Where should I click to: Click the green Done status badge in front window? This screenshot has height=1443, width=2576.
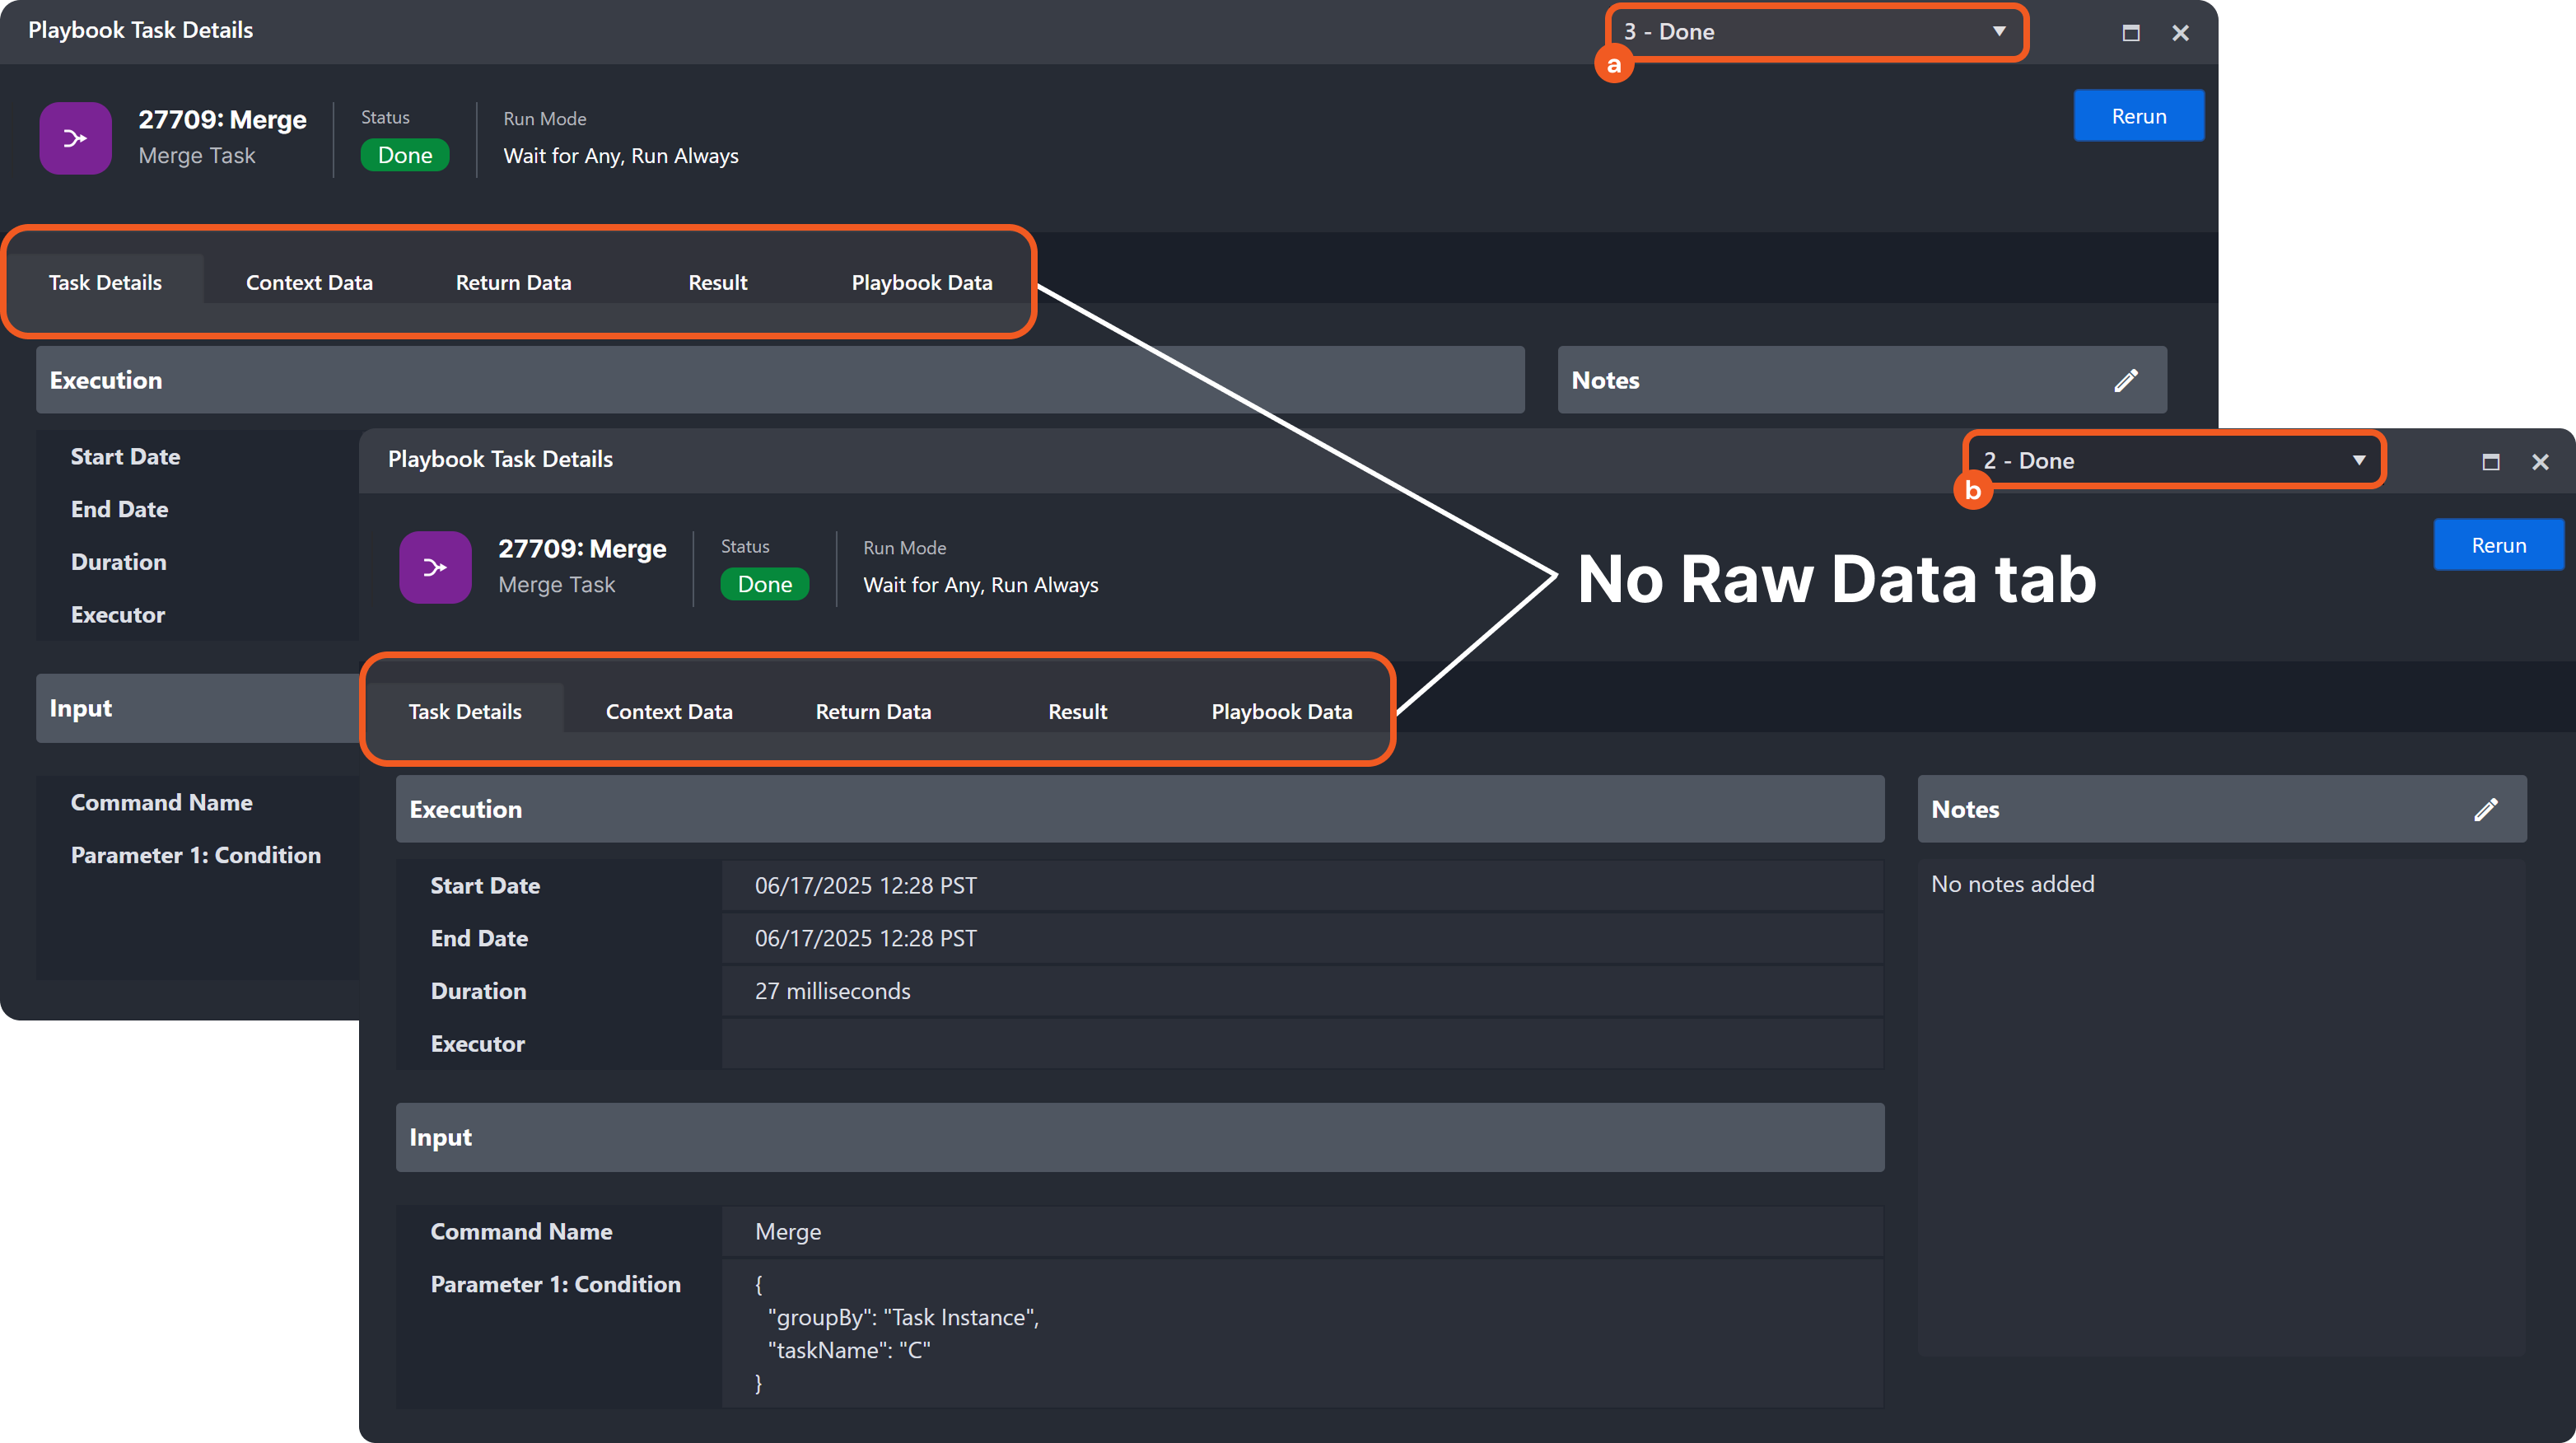pos(764,585)
